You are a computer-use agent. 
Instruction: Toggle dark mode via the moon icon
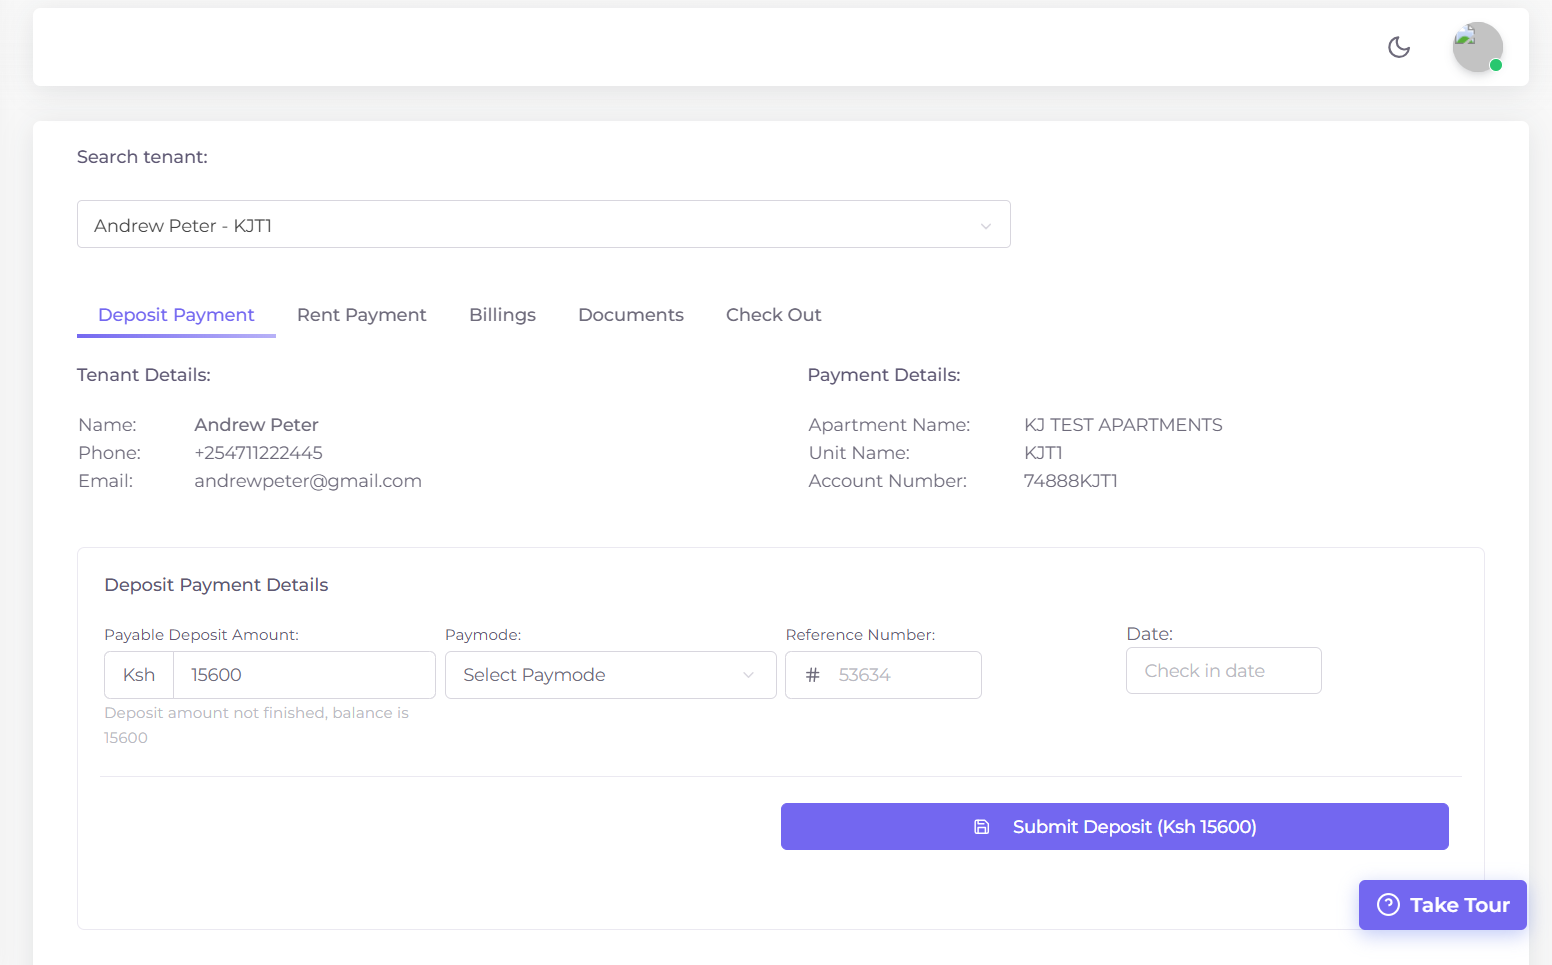coord(1399,47)
